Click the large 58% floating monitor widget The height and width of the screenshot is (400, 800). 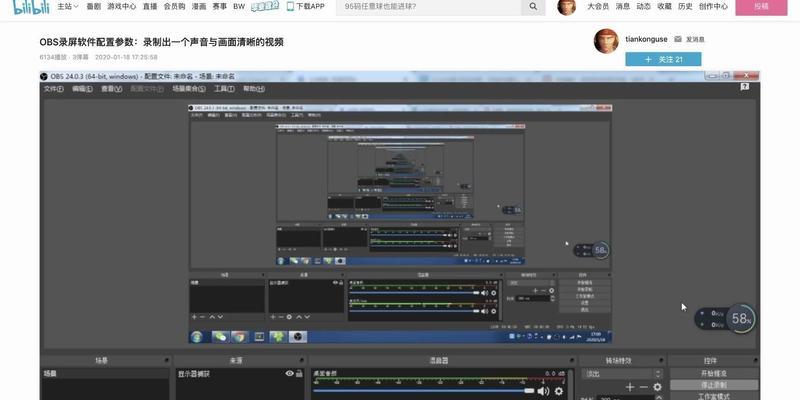725,318
